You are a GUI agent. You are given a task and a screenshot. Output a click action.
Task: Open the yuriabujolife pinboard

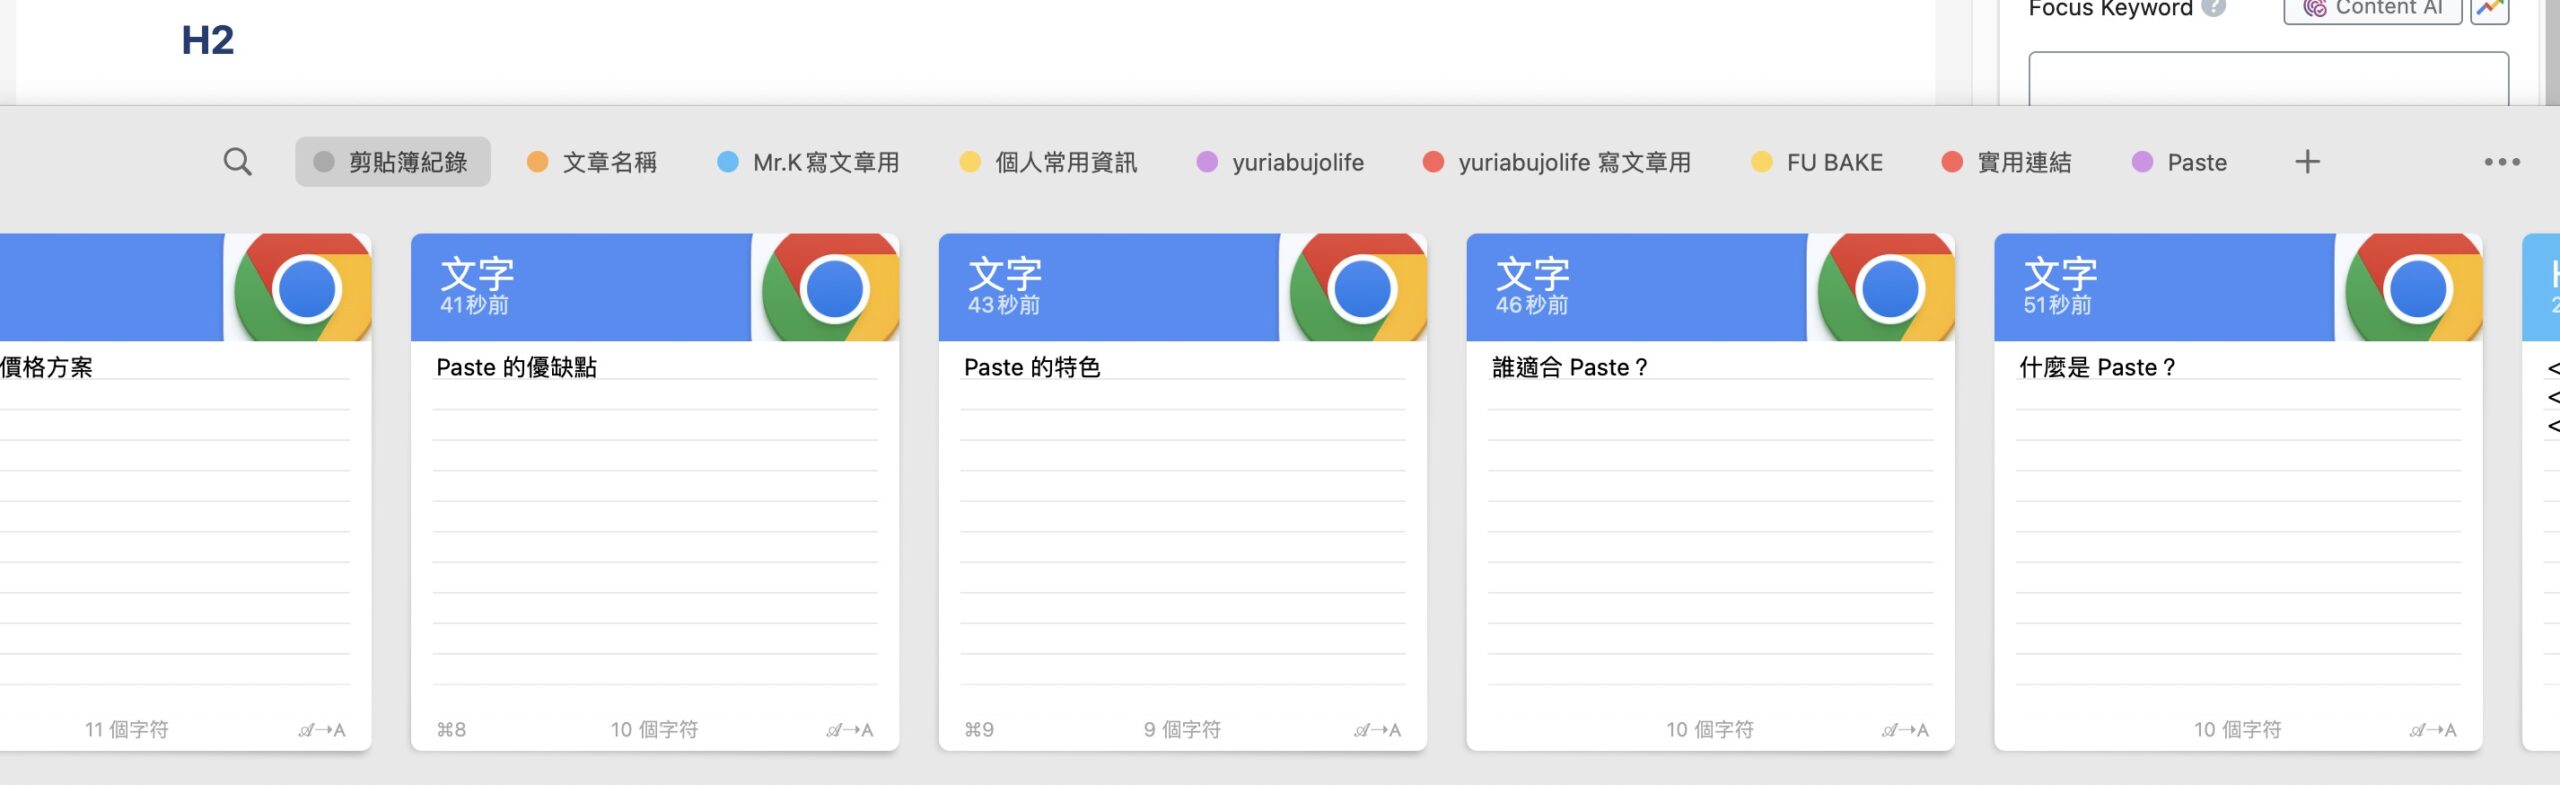click(x=1280, y=162)
